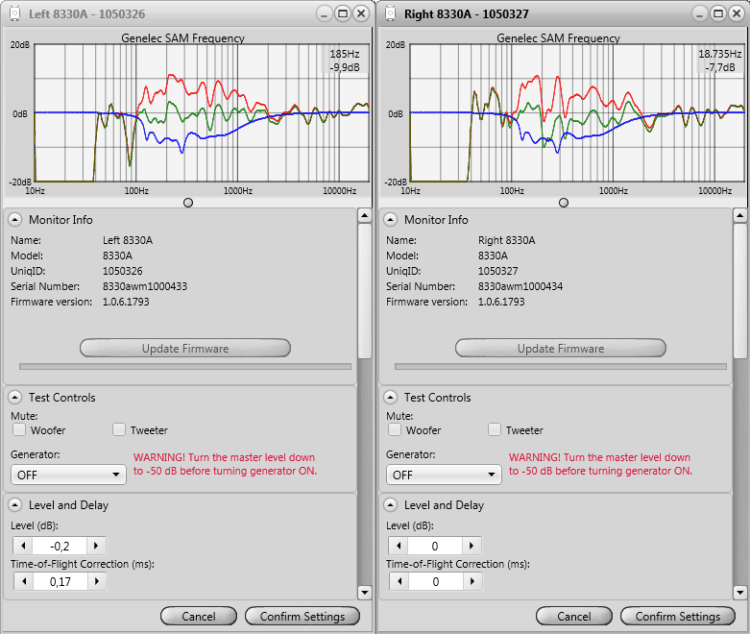
Task: Minimize the Right 8330A window
Action: click(x=699, y=13)
